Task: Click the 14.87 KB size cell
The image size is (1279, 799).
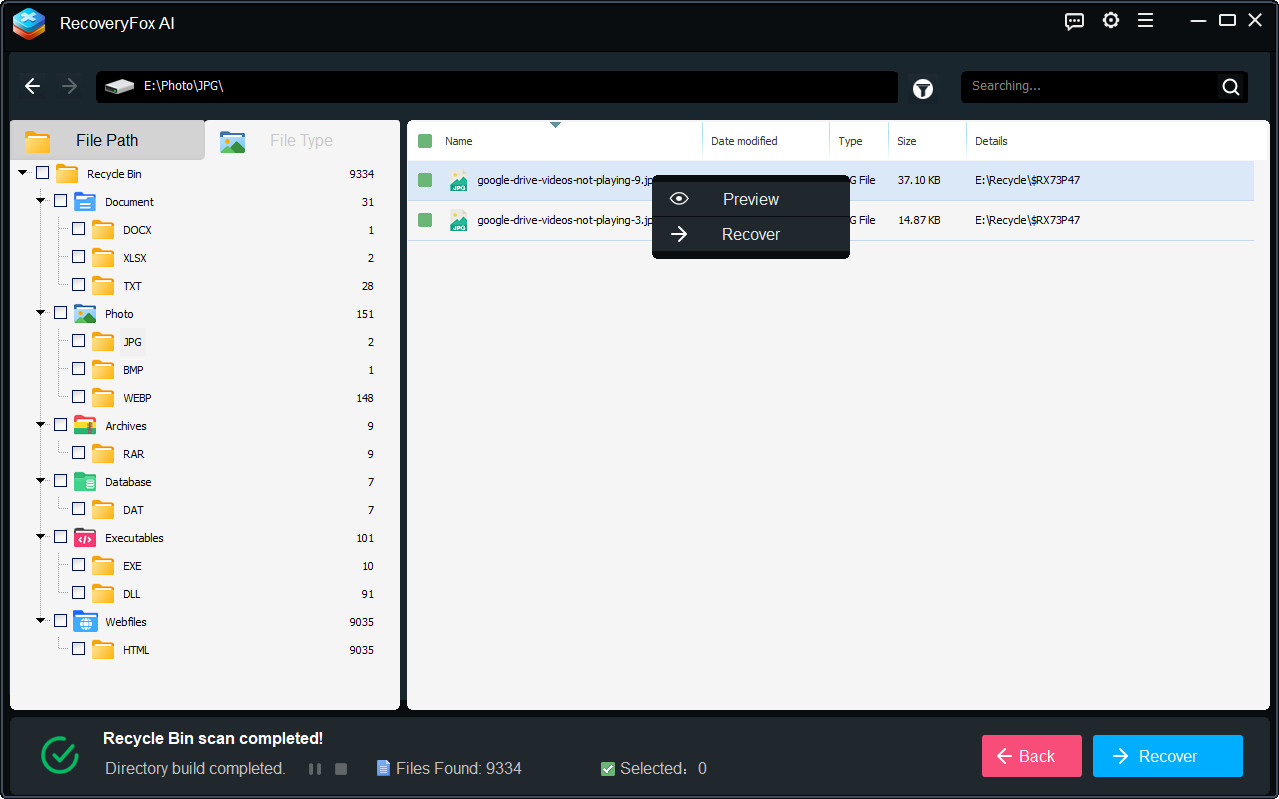Action: pyautogui.click(x=919, y=220)
